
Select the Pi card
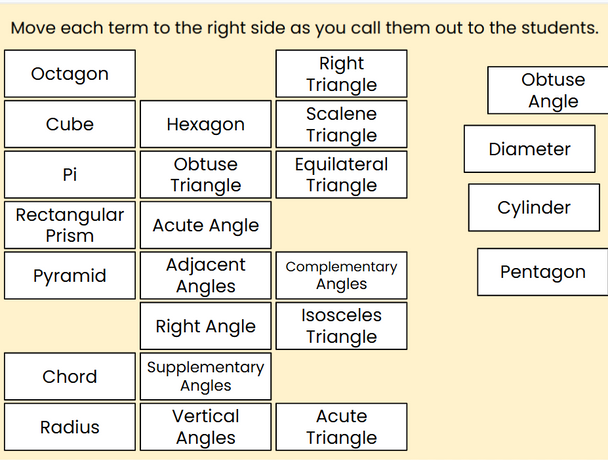[70, 175]
